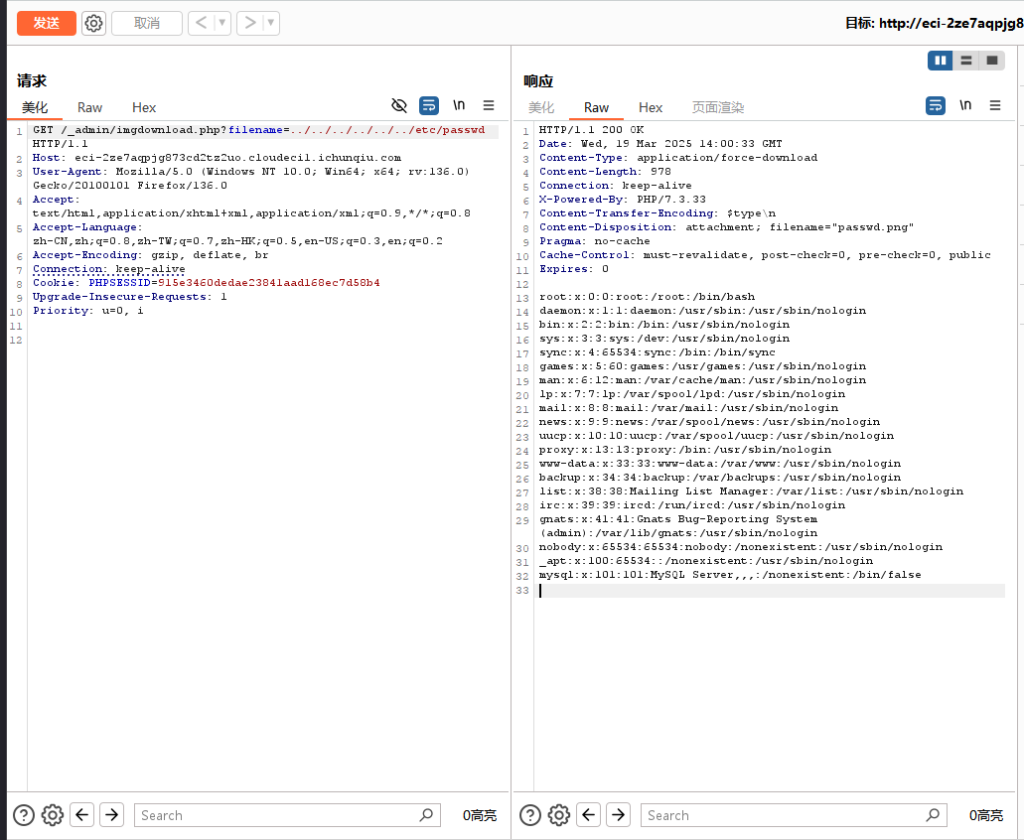The height and width of the screenshot is (840, 1024).
Task: Toggle \n newline display in response panel
Action: [x=965, y=105]
